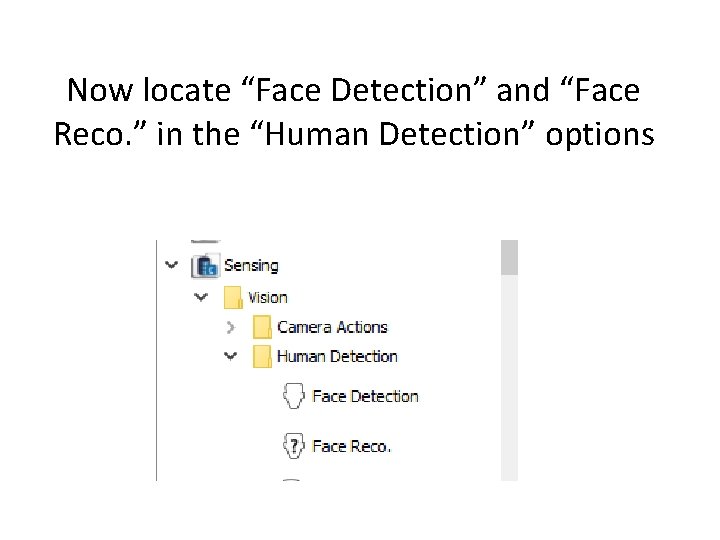Click the Face Reco. question-mark icon
This screenshot has height=540, width=720.
tap(293, 445)
